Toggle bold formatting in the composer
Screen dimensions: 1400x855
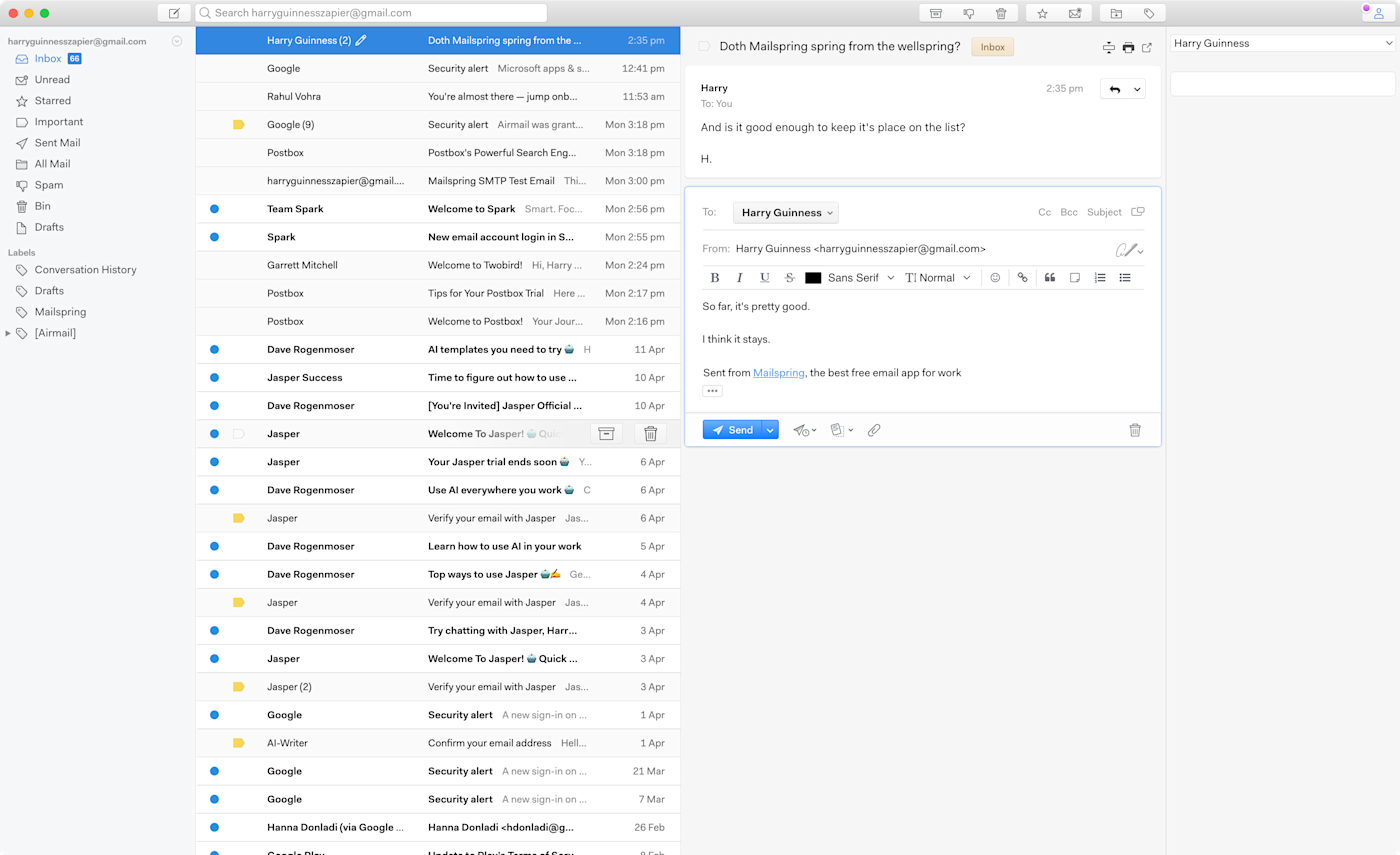[x=715, y=278]
